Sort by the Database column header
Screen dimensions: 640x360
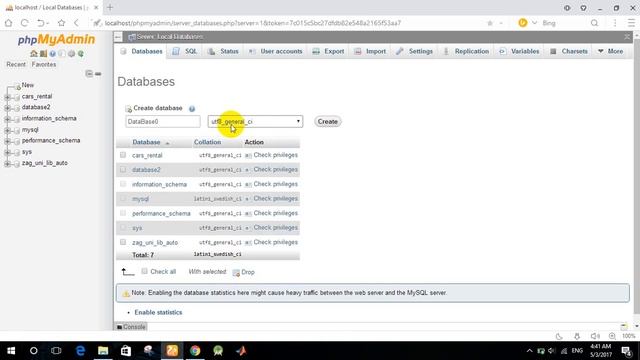pyautogui.click(x=146, y=142)
